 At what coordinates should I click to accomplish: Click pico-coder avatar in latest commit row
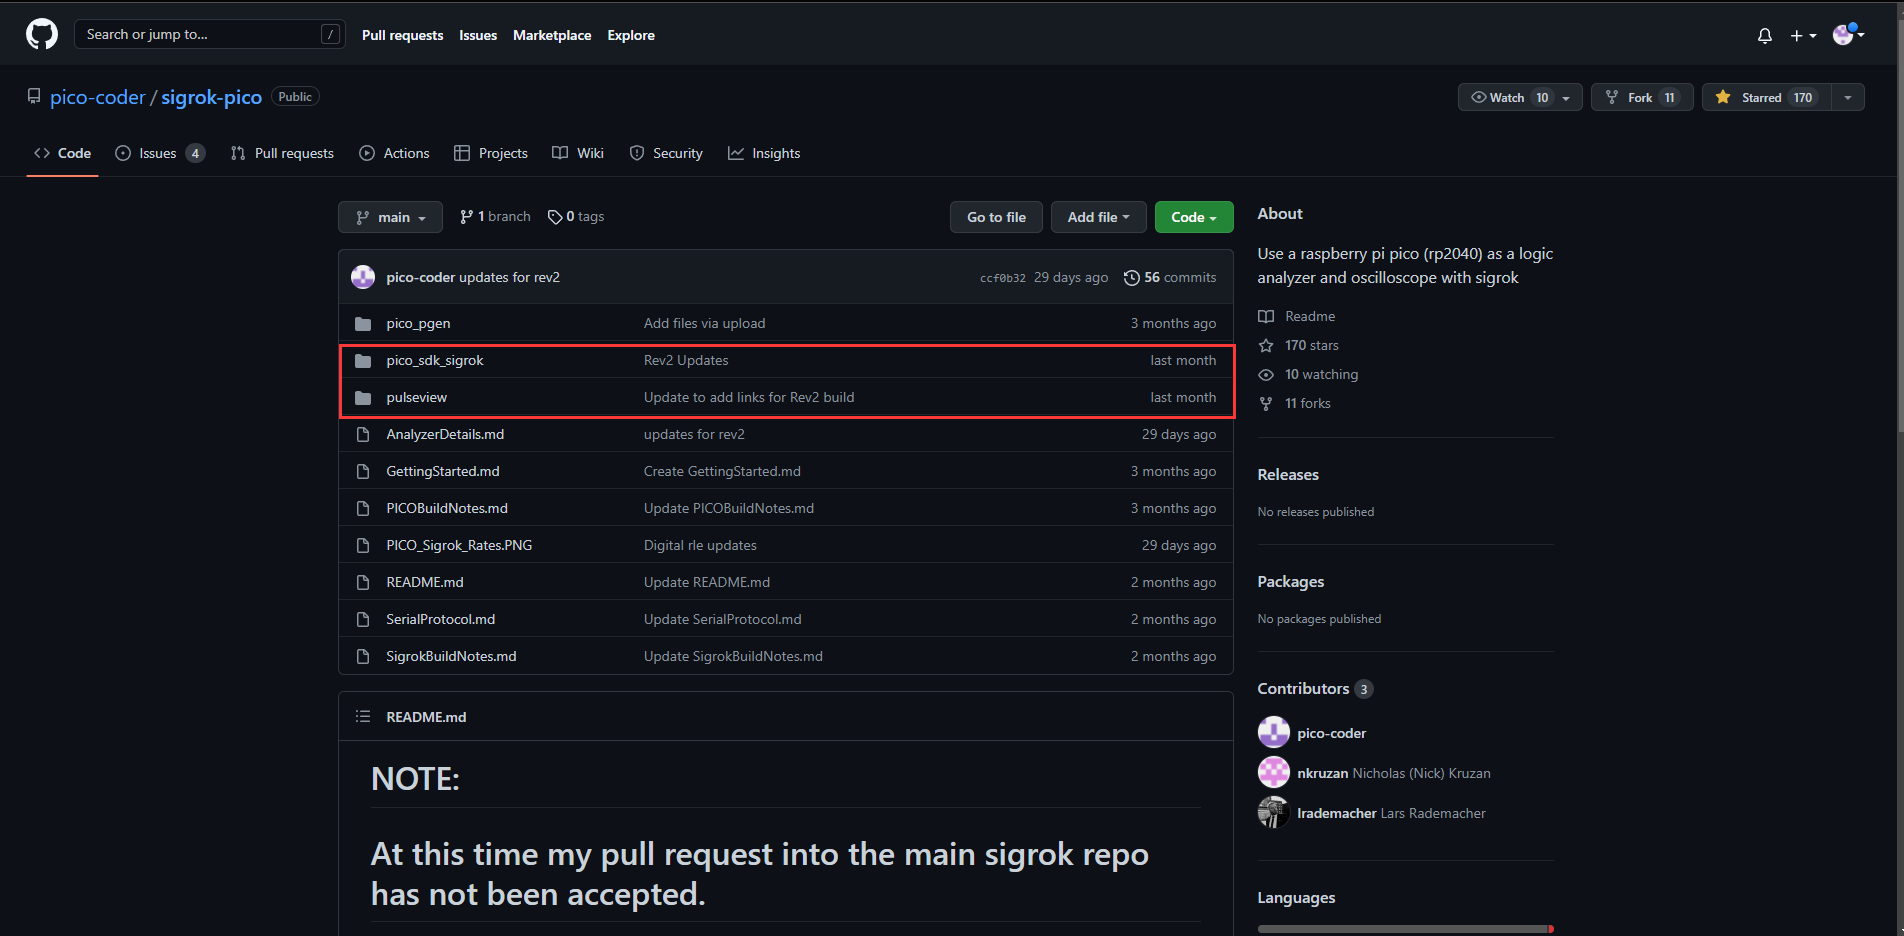(363, 277)
